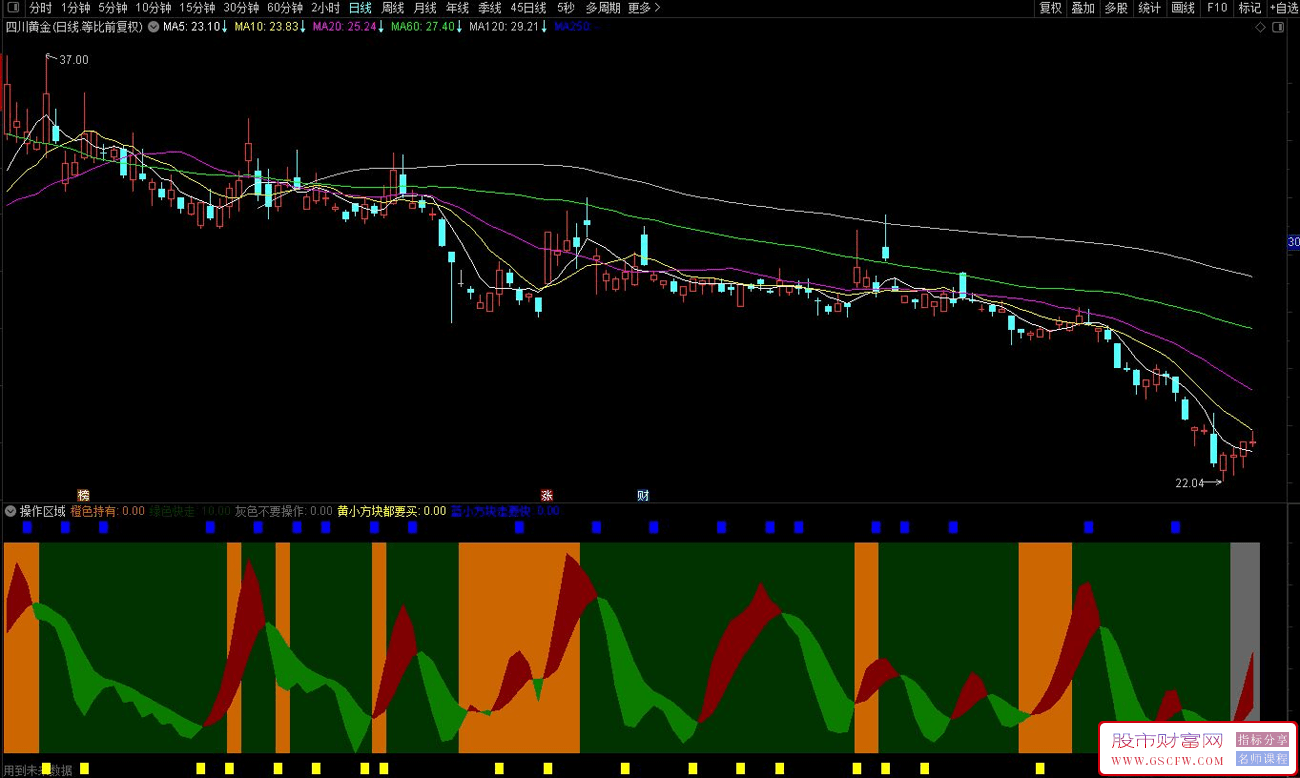Click the 30 price tag on right axis
The width and height of the screenshot is (1300, 778).
click(1293, 242)
